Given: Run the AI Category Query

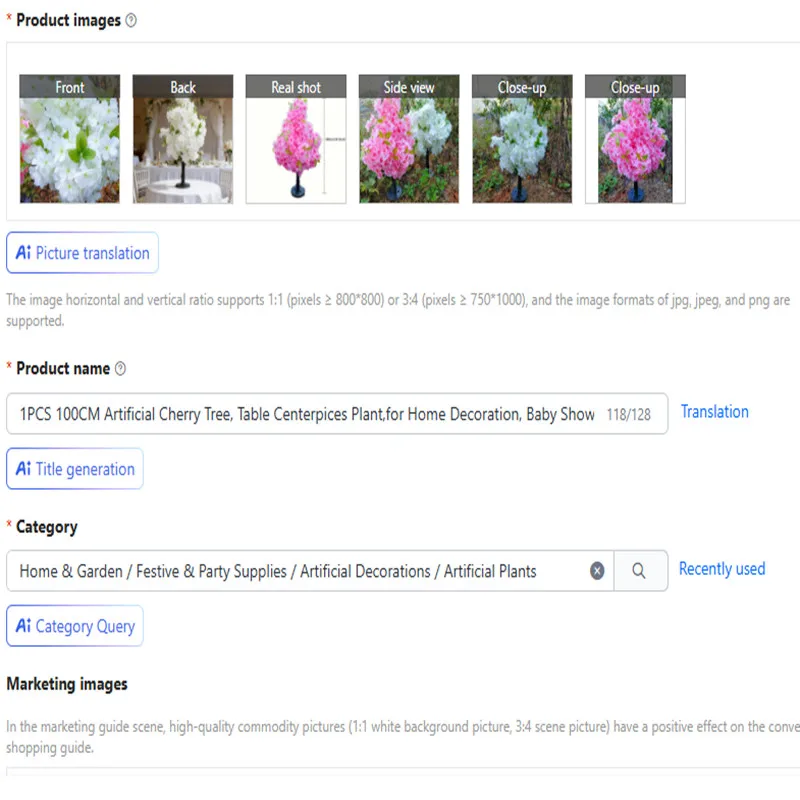Looking at the screenshot, I should click(75, 626).
